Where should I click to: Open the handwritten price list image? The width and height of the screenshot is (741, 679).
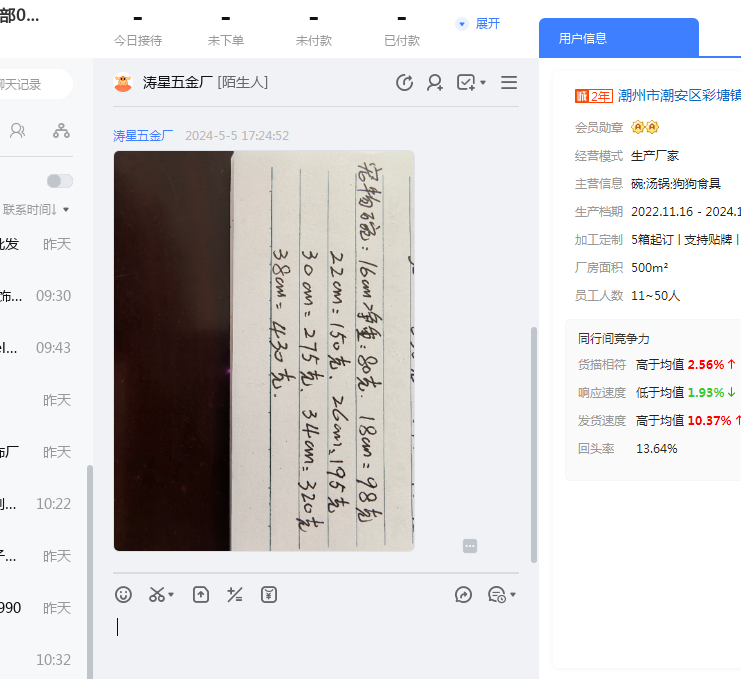click(264, 350)
